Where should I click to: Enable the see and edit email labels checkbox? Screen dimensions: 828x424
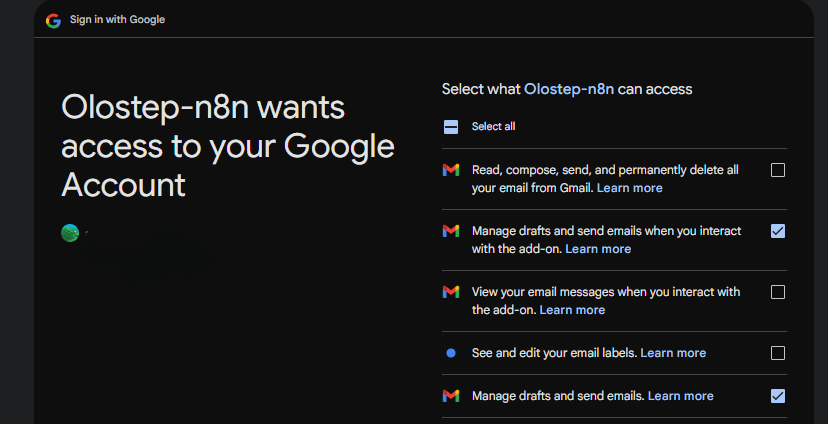(x=778, y=353)
